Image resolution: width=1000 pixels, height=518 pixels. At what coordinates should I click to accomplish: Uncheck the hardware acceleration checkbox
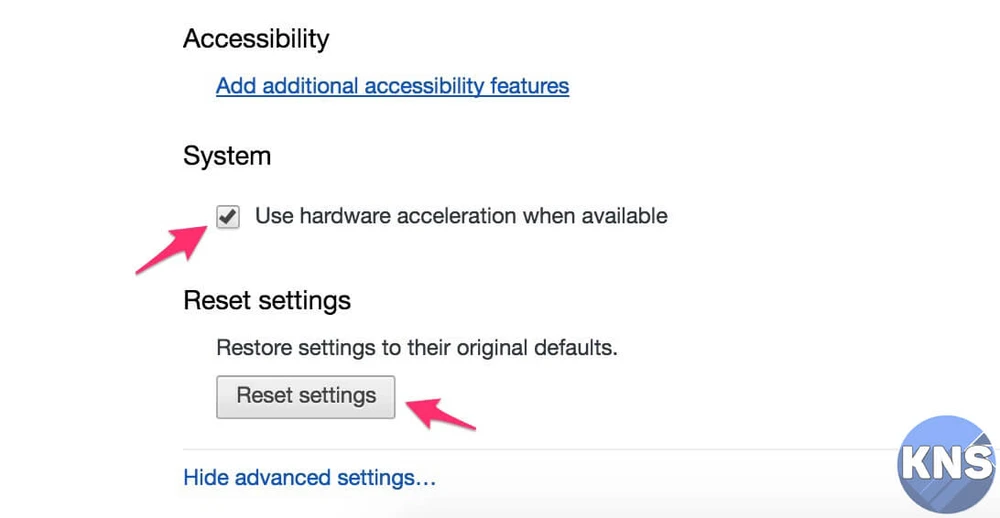coord(228,216)
